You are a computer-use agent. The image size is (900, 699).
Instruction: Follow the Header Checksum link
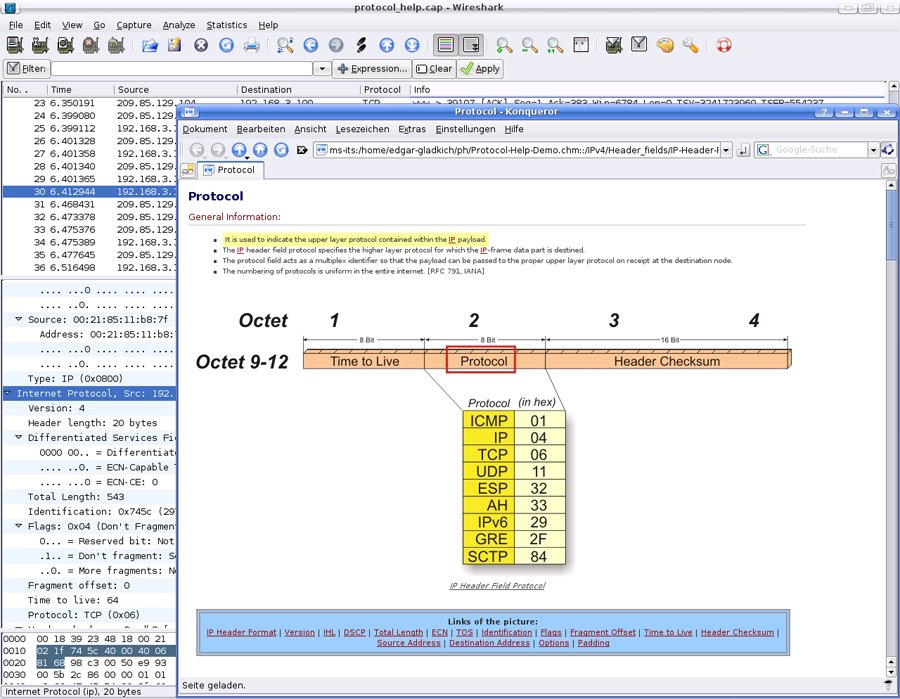pos(737,632)
